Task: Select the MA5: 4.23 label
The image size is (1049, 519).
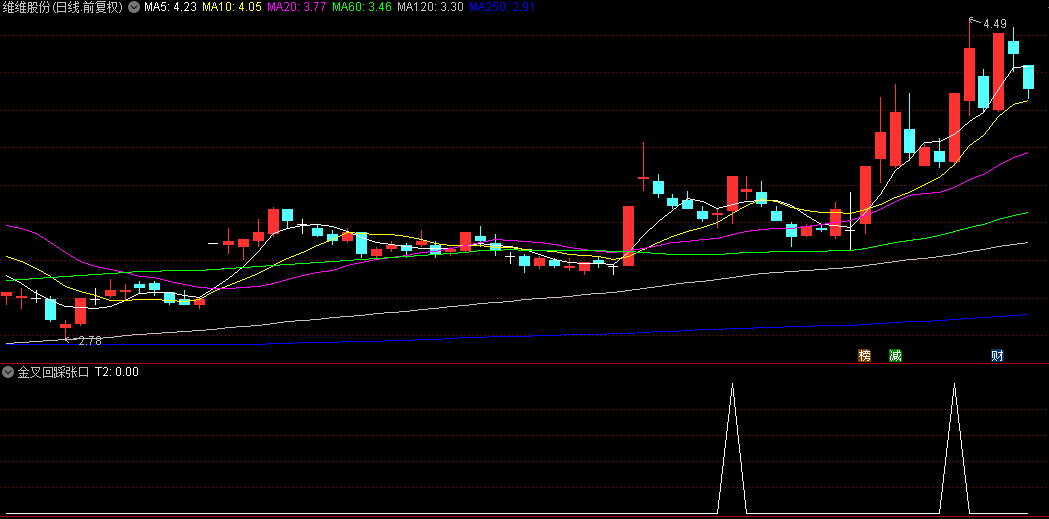Action: [170, 7]
